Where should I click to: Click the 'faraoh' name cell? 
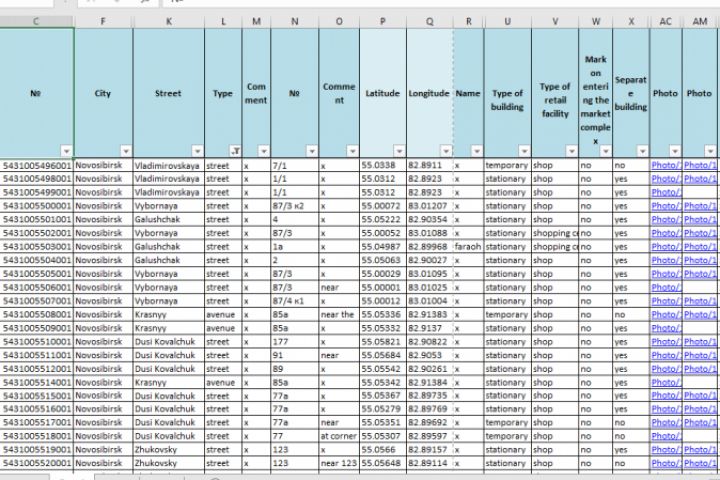click(x=468, y=247)
